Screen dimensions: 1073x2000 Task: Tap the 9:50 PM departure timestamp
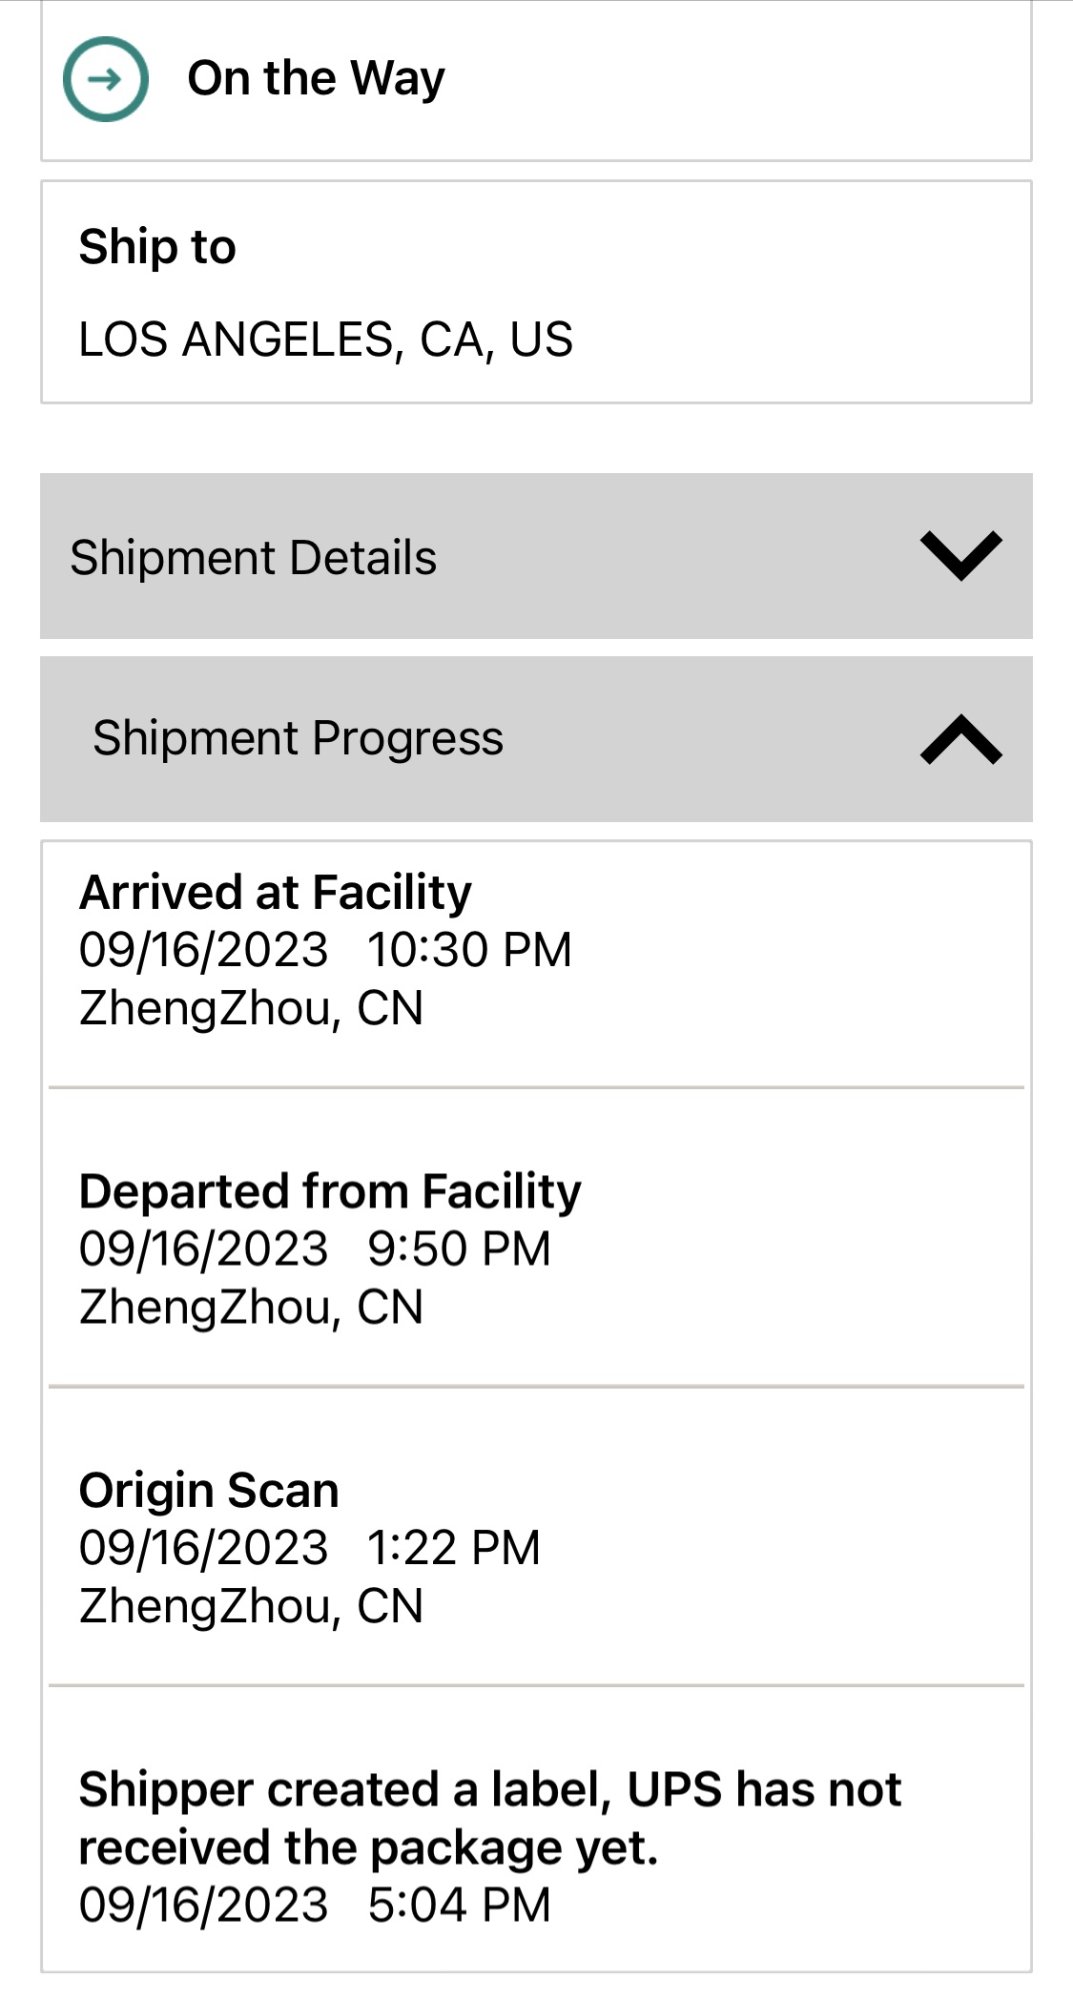click(459, 1248)
